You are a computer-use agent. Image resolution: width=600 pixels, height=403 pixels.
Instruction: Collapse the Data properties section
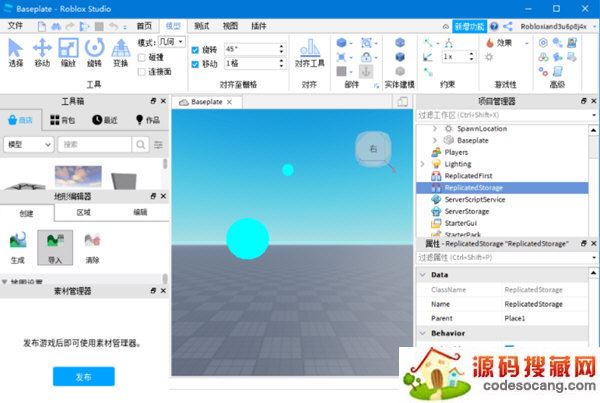(x=423, y=275)
